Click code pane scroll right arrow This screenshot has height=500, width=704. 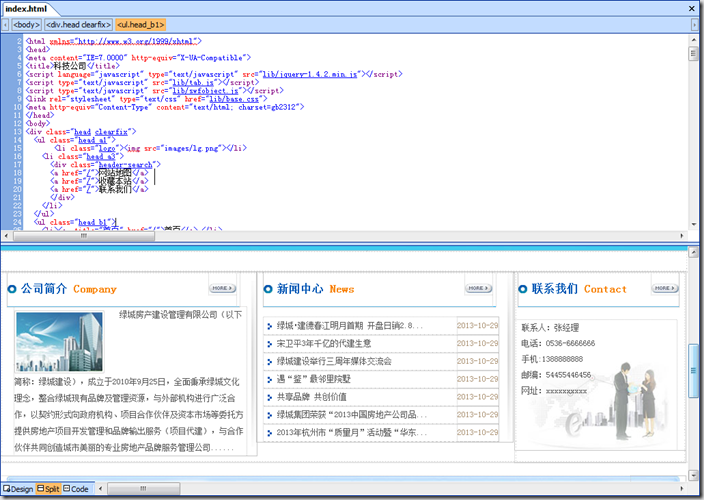(x=682, y=236)
